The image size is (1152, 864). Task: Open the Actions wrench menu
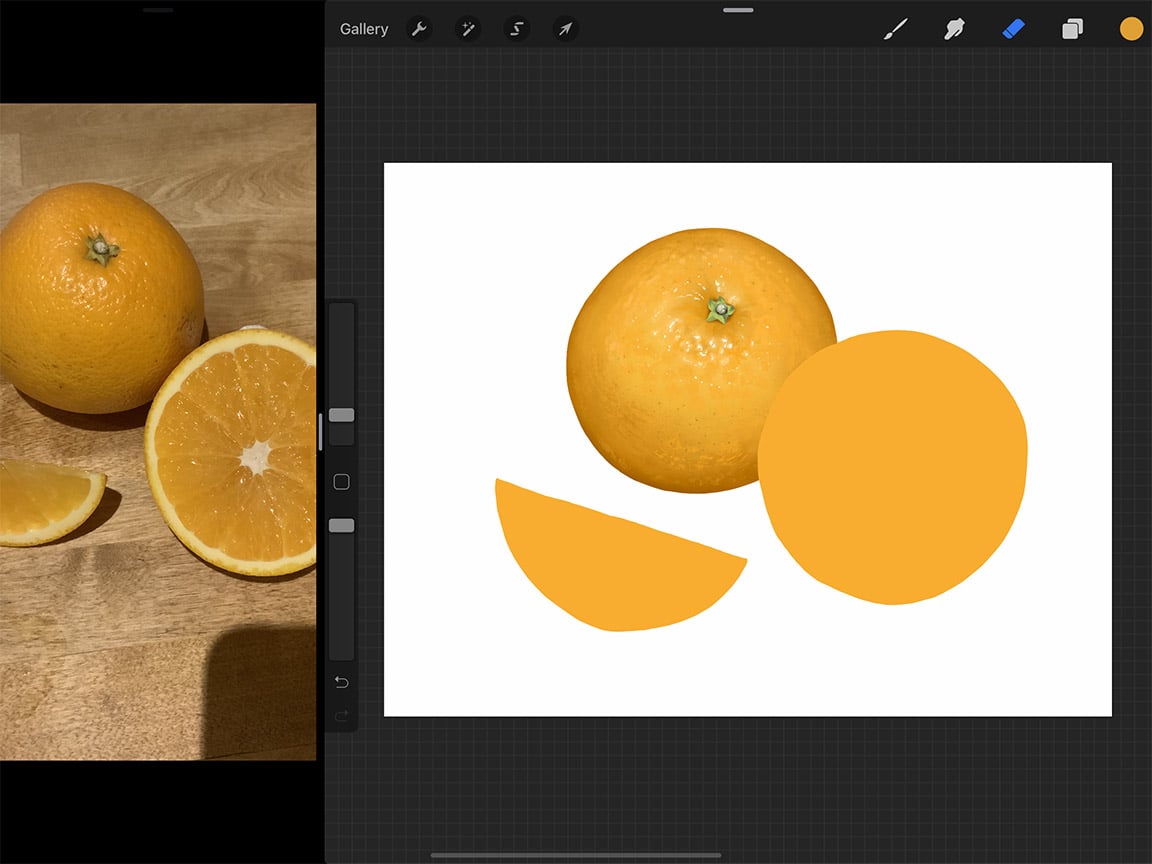[419, 29]
